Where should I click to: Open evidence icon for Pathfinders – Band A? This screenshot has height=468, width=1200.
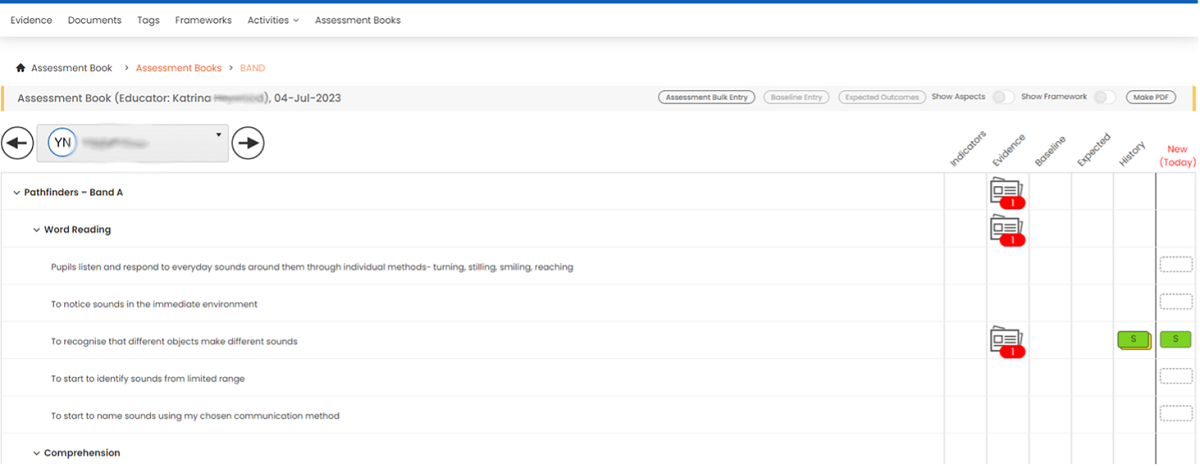coord(1008,193)
